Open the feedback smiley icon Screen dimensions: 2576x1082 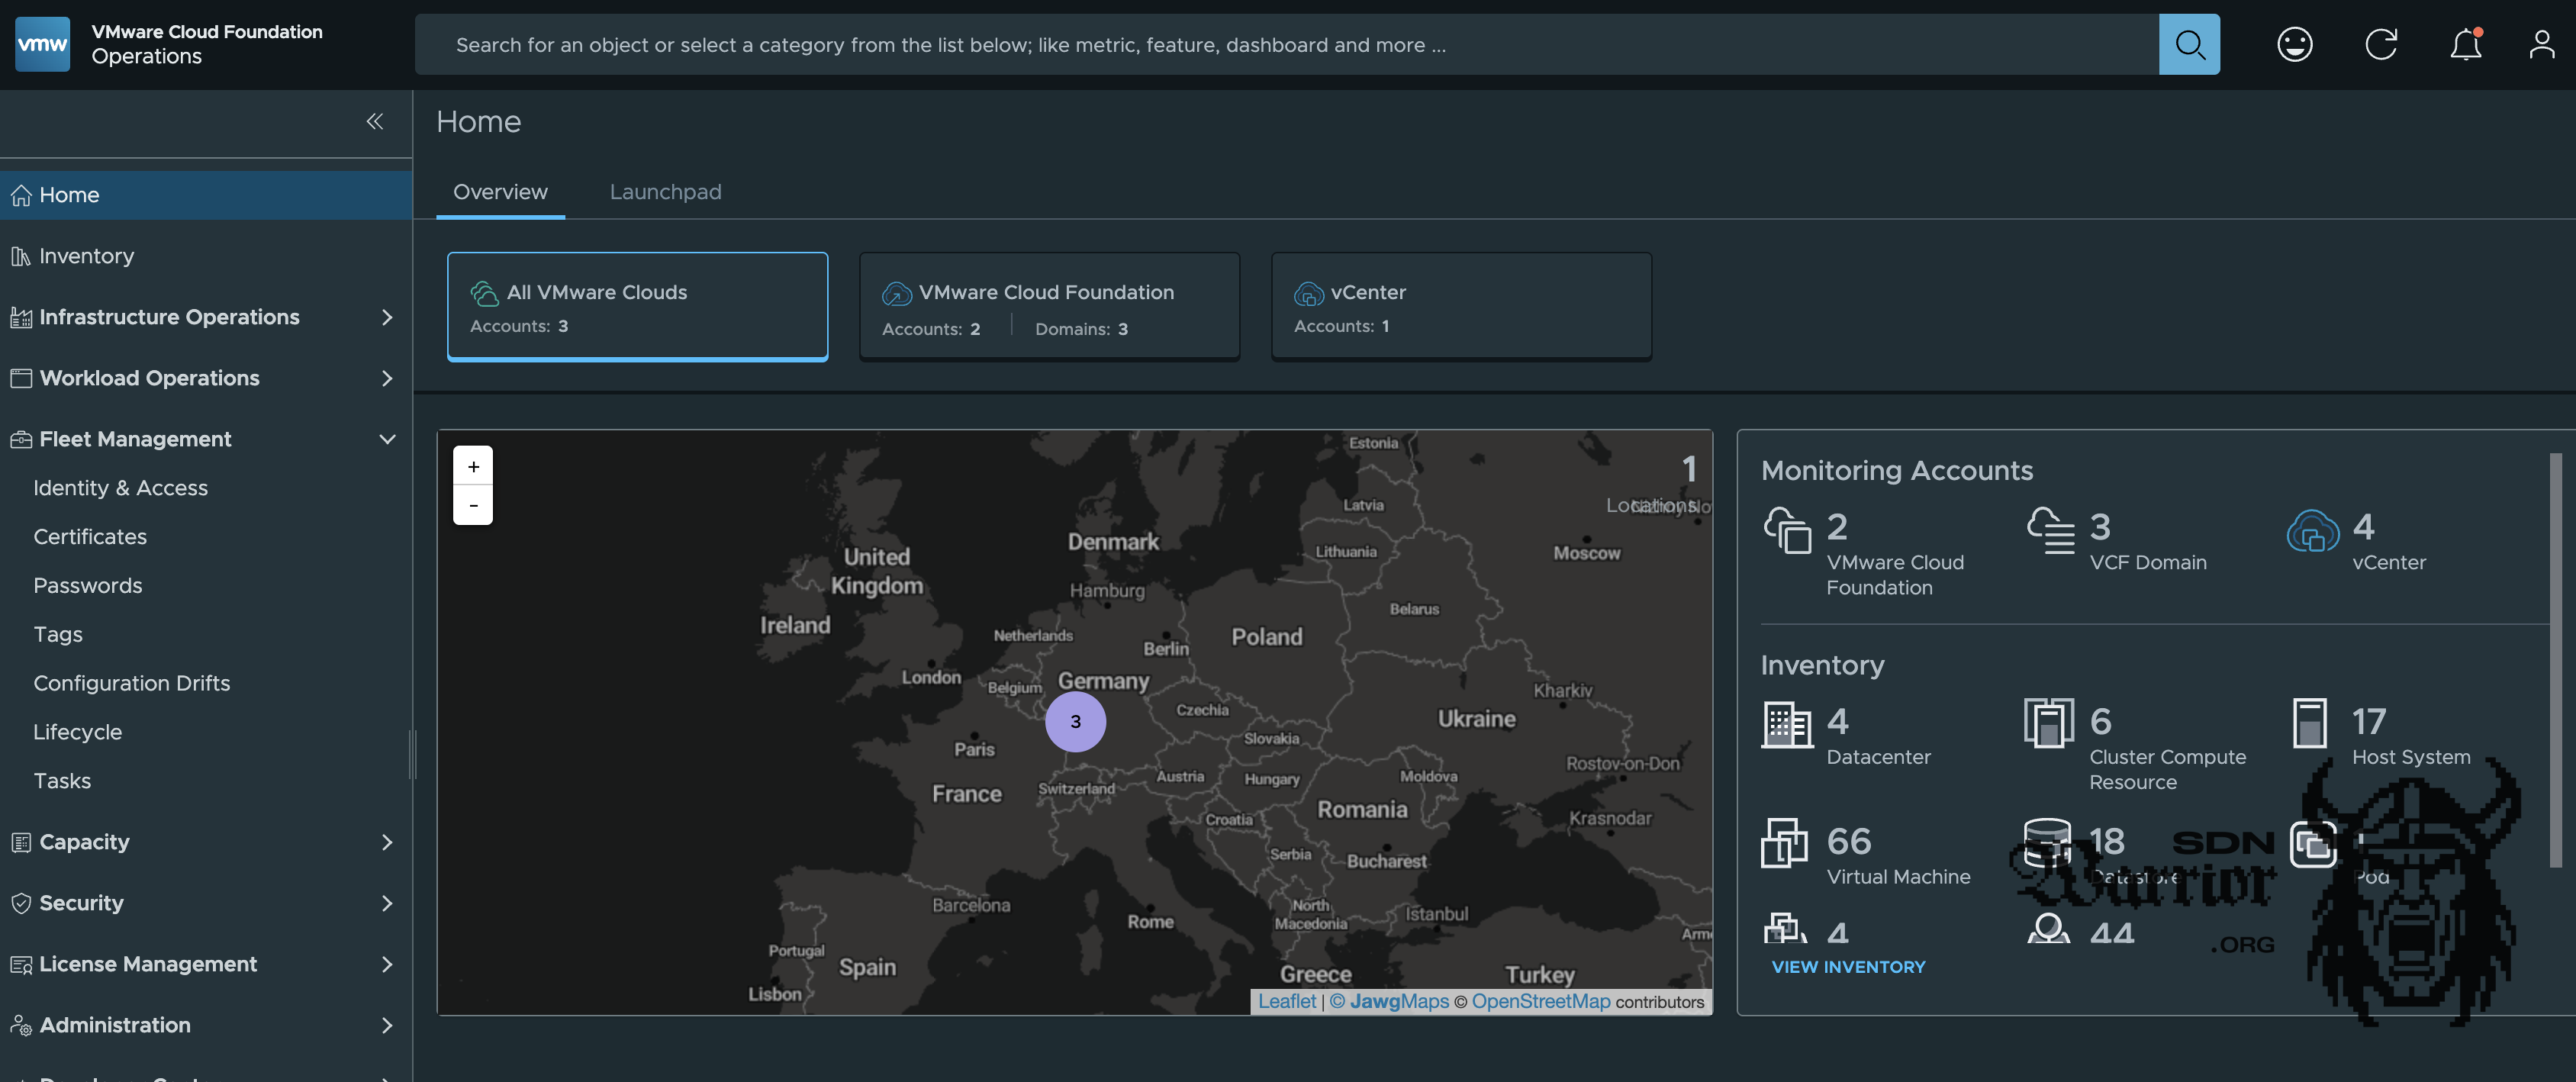(x=2294, y=44)
